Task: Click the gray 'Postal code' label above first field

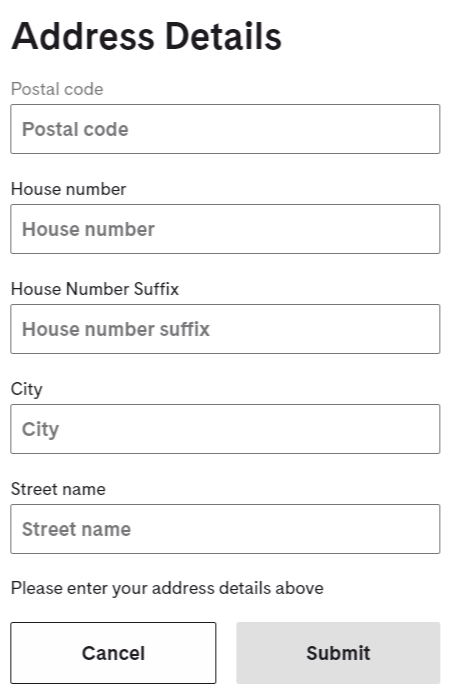Action: 57,89
